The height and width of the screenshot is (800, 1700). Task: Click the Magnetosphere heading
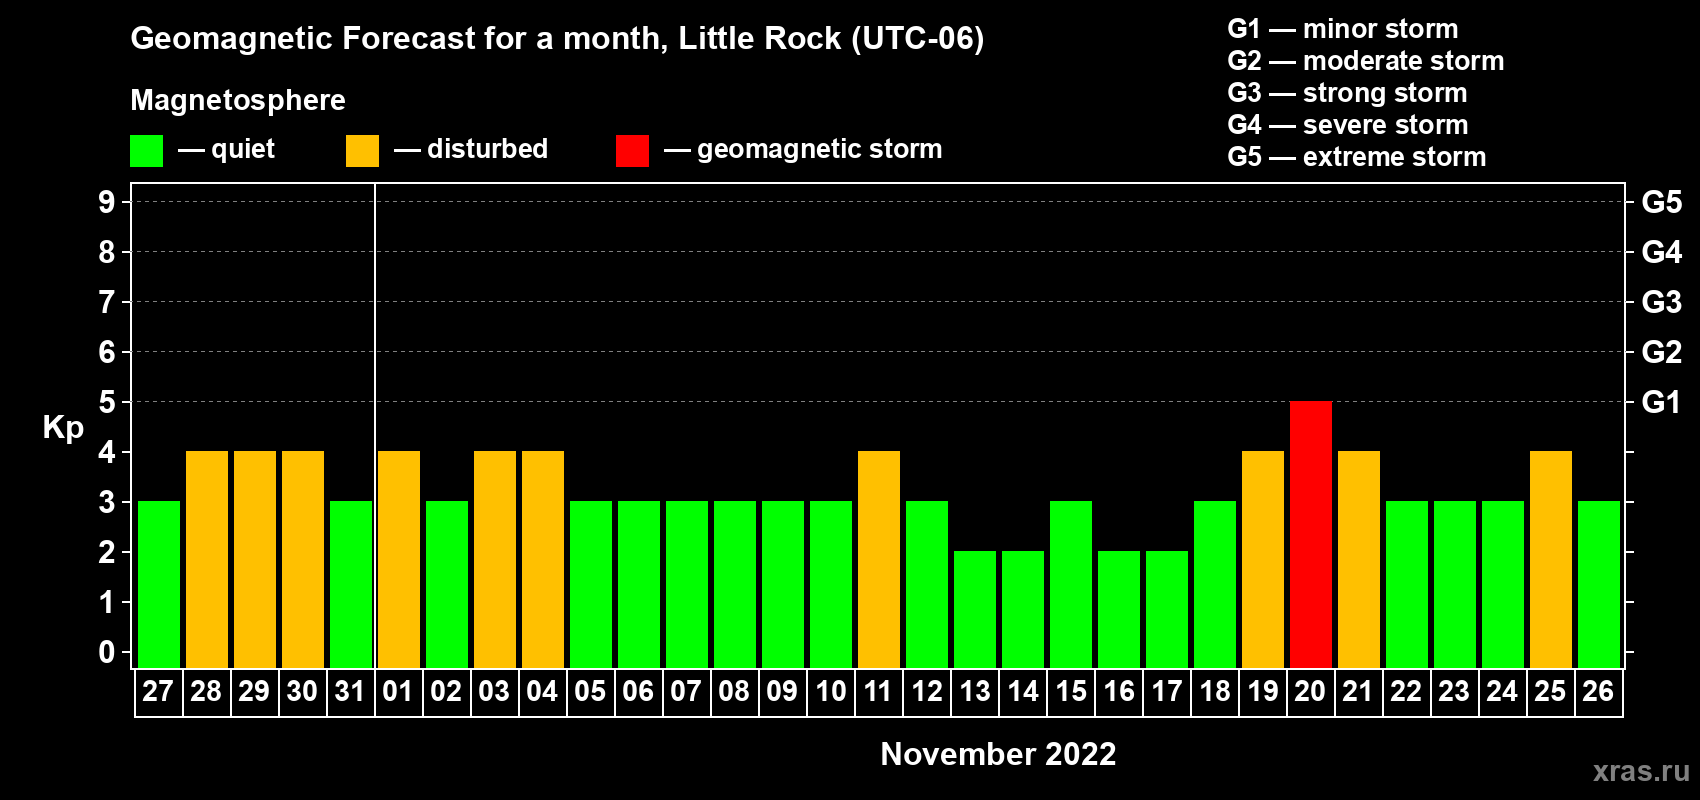coord(238,101)
